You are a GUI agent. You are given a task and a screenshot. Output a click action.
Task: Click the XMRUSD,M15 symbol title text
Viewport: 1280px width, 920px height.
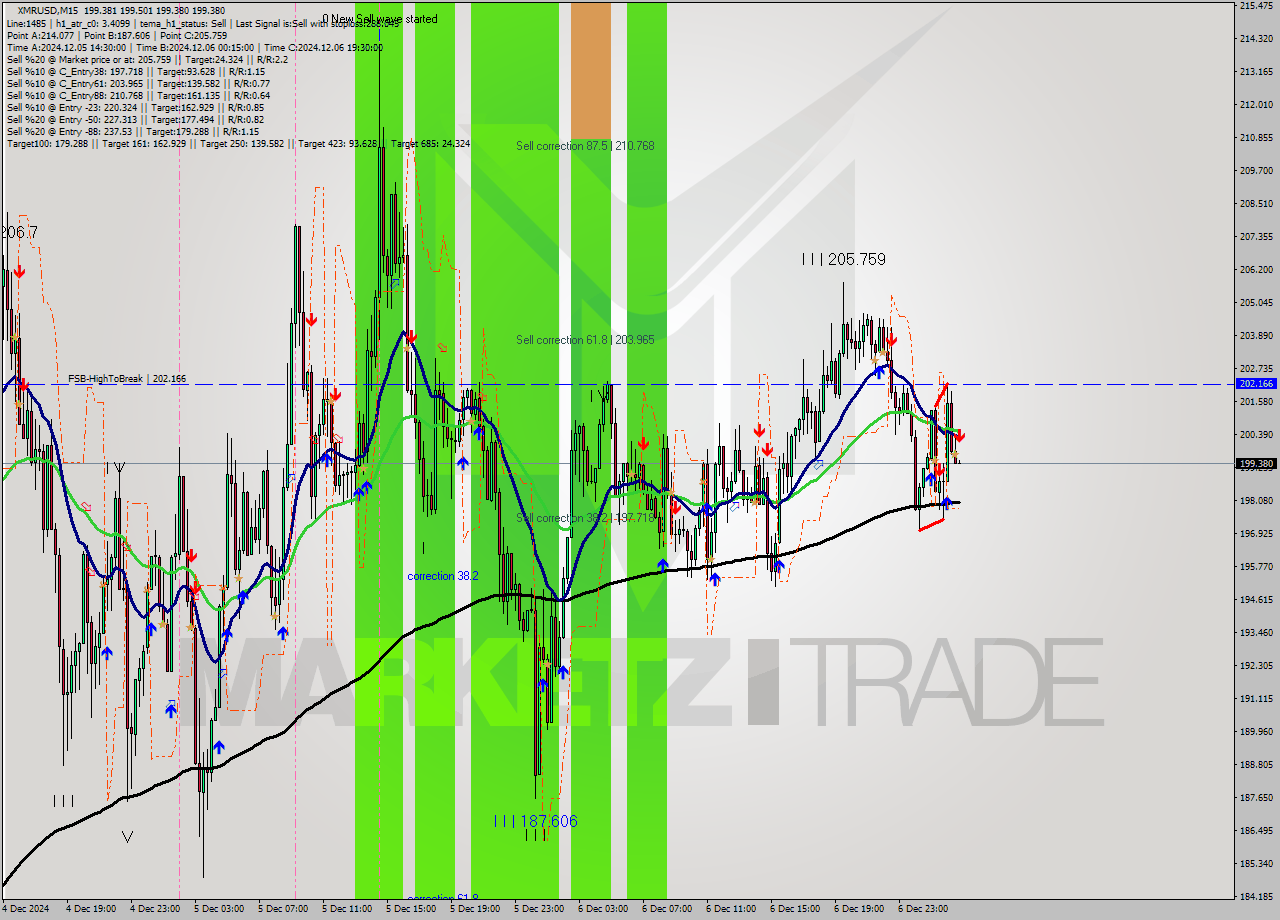(49, 10)
